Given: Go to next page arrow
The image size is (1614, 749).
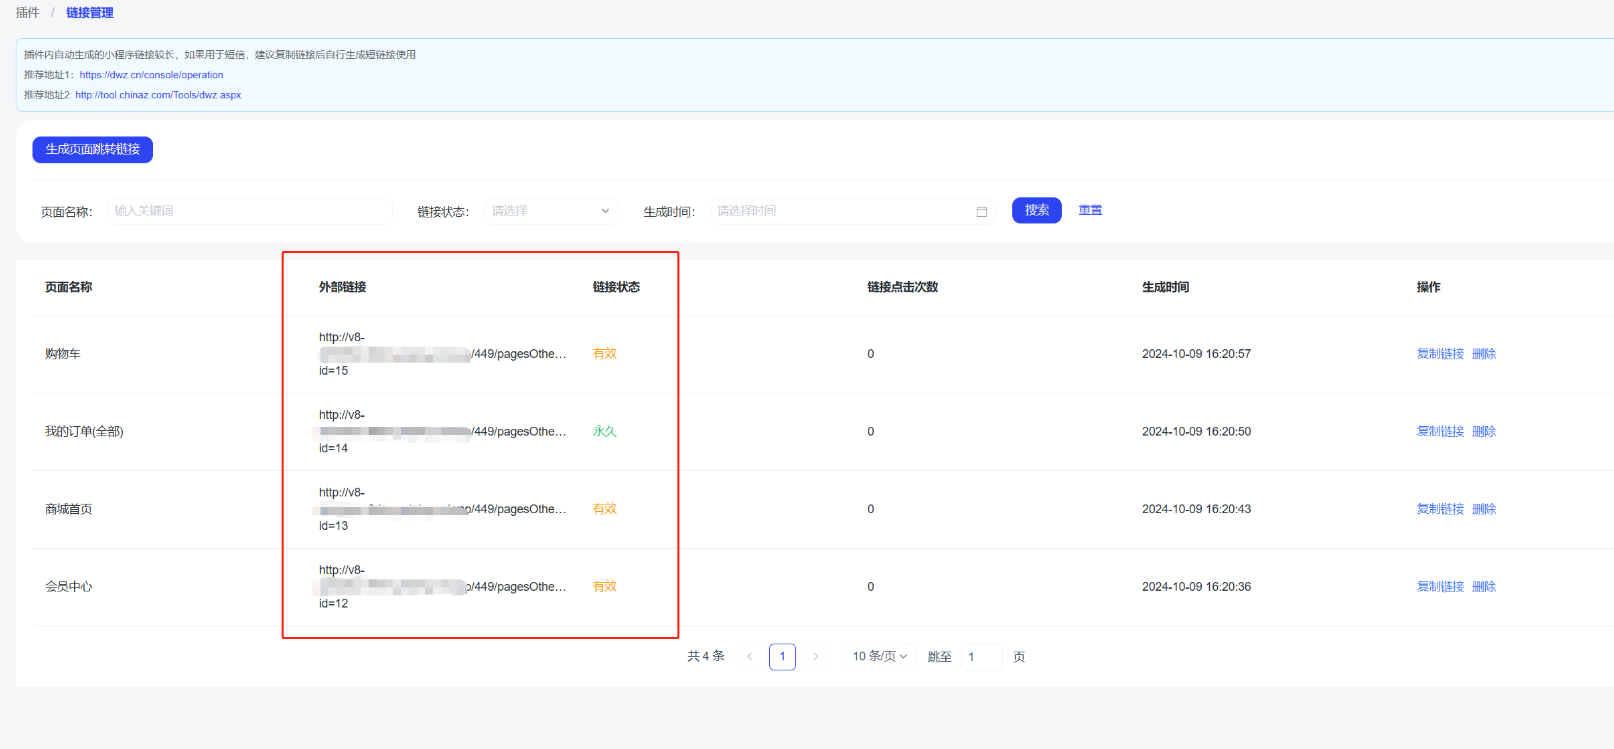Looking at the screenshot, I should tap(816, 657).
